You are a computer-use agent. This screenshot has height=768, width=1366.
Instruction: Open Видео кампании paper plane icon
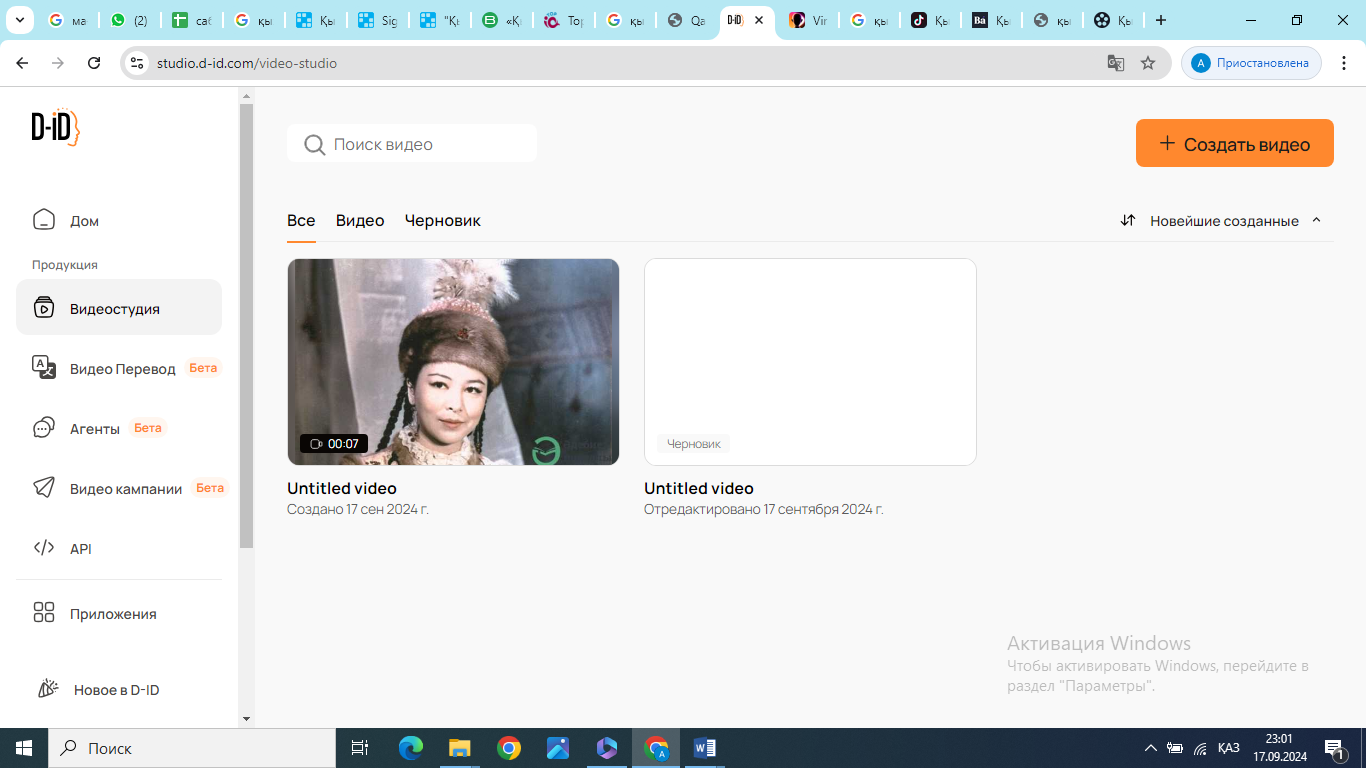point(43,488)
